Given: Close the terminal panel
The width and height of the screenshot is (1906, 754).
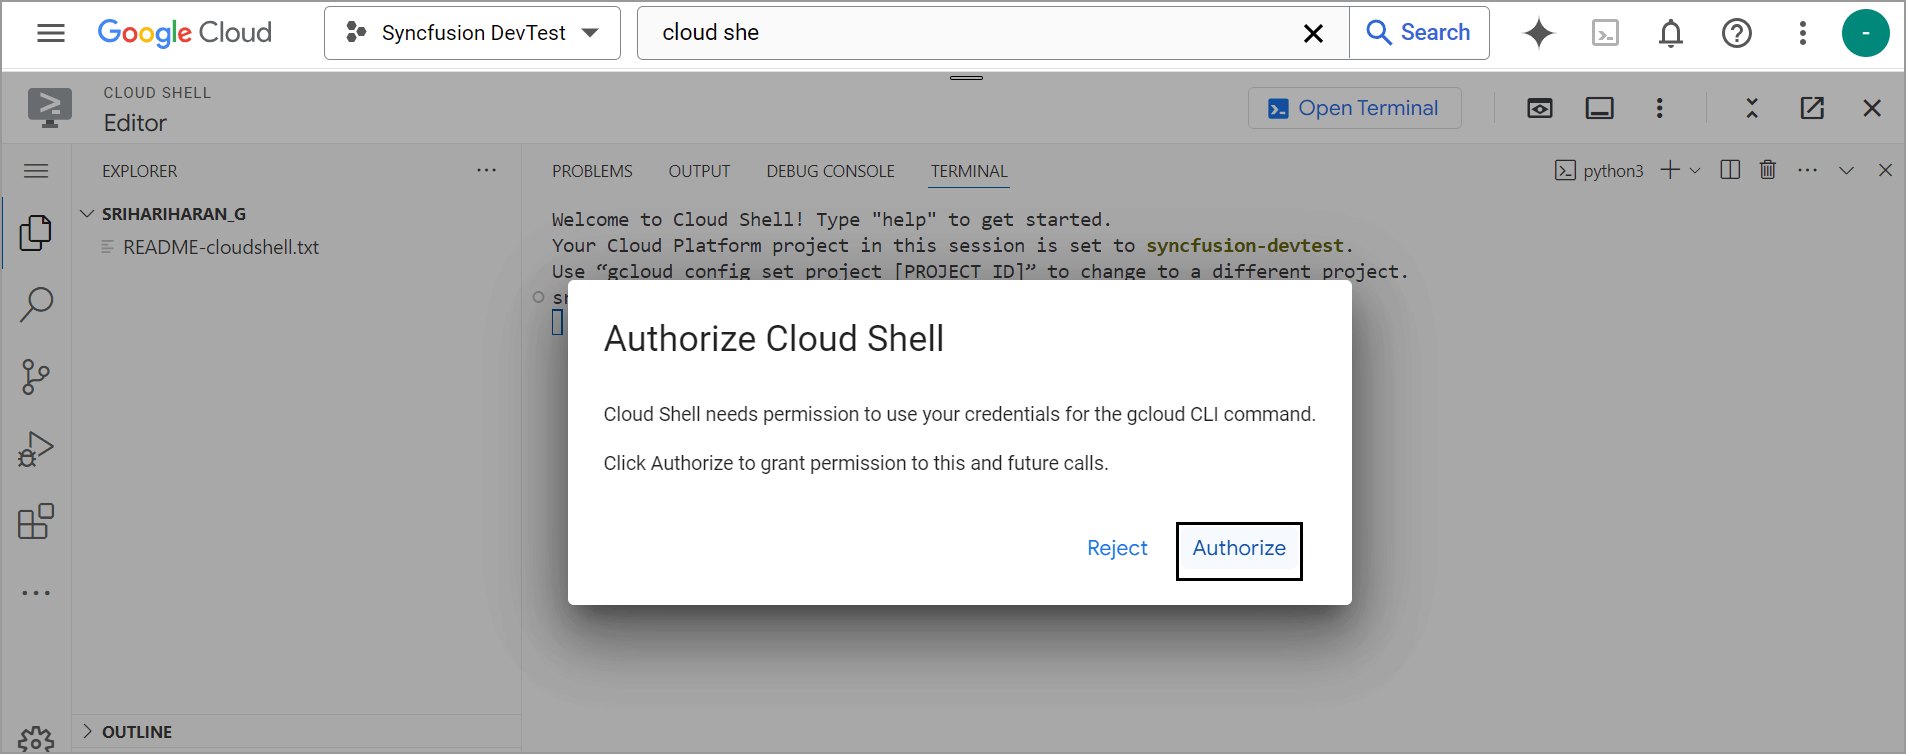Looking at the screenshot, I should click(x=1885, y=171).
